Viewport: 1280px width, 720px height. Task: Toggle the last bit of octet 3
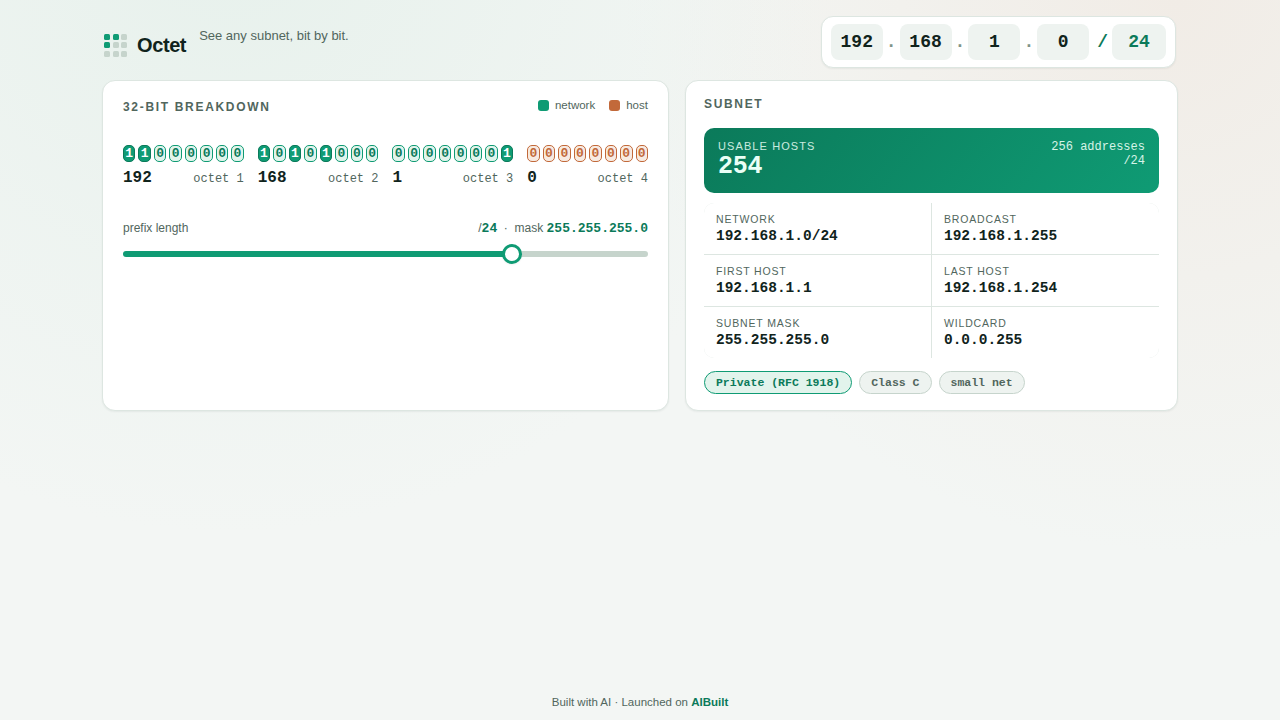pos(507,153)
